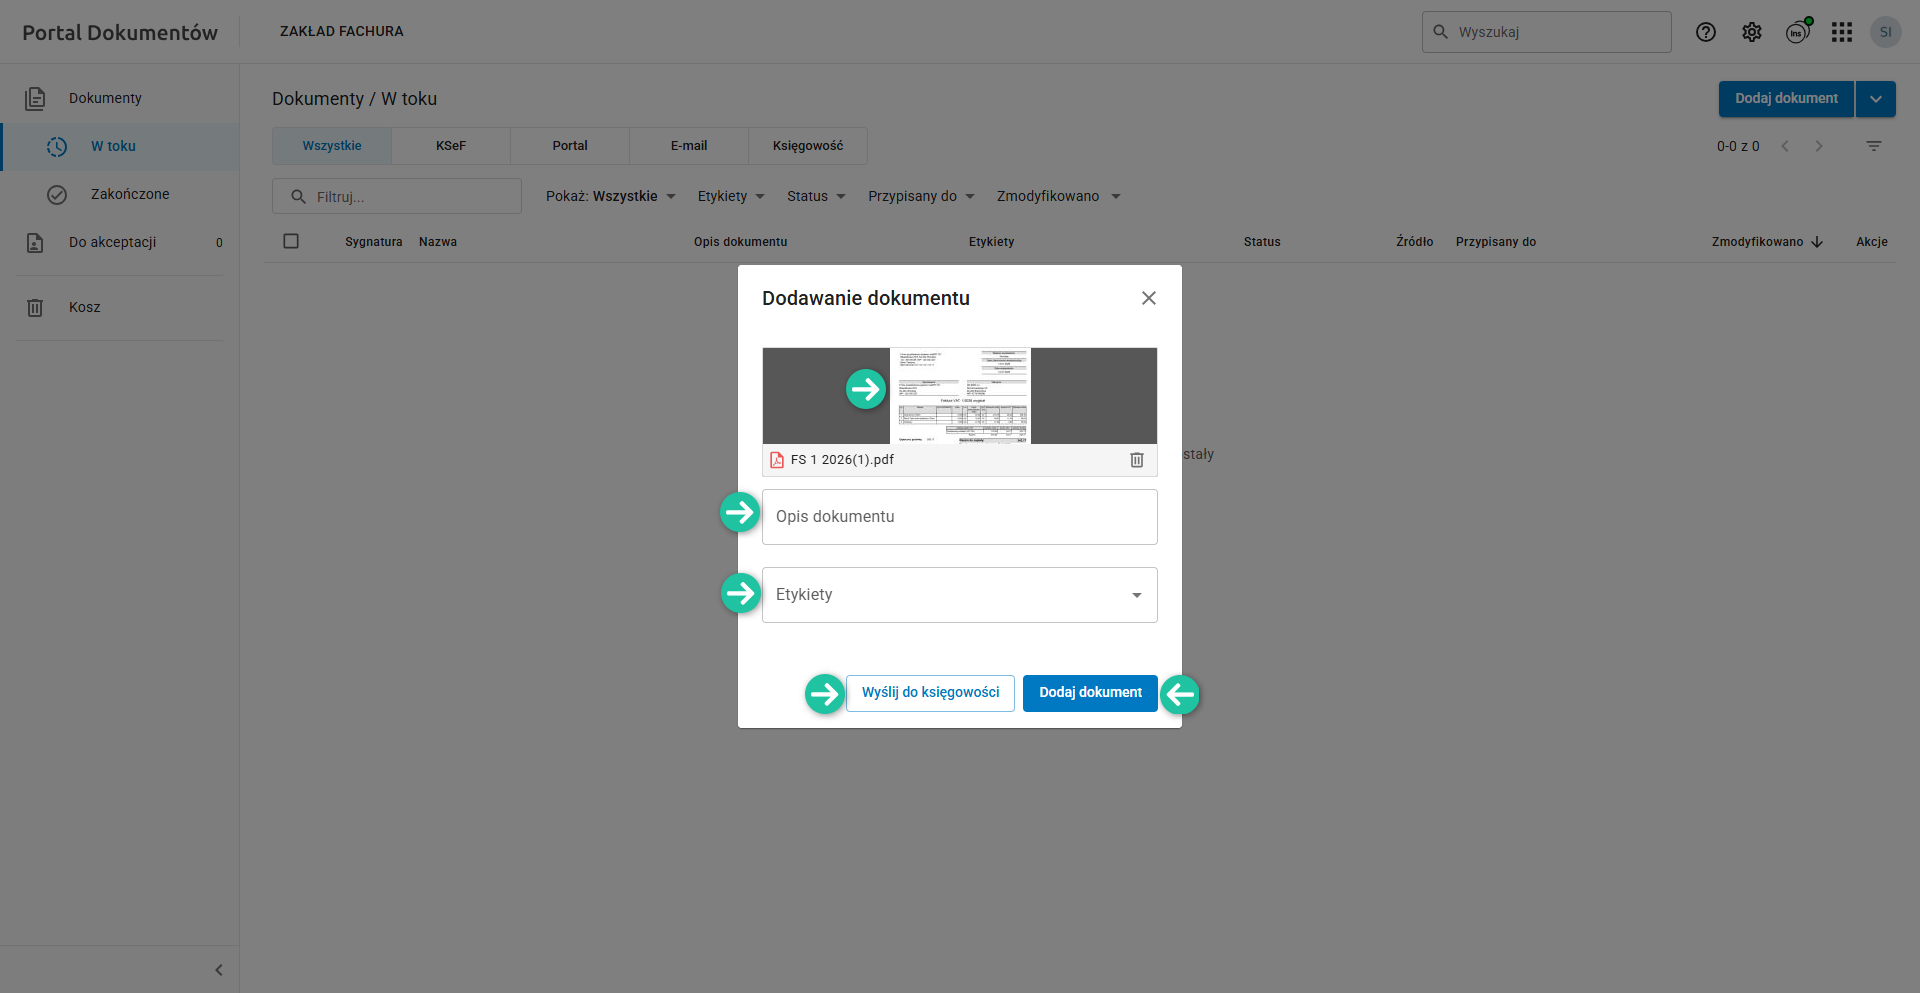The width and height of the screenshot is (1920, 993).
Task: Close the Dodawanie dokumentu dialog
Action: click(x=1148, y=298)
